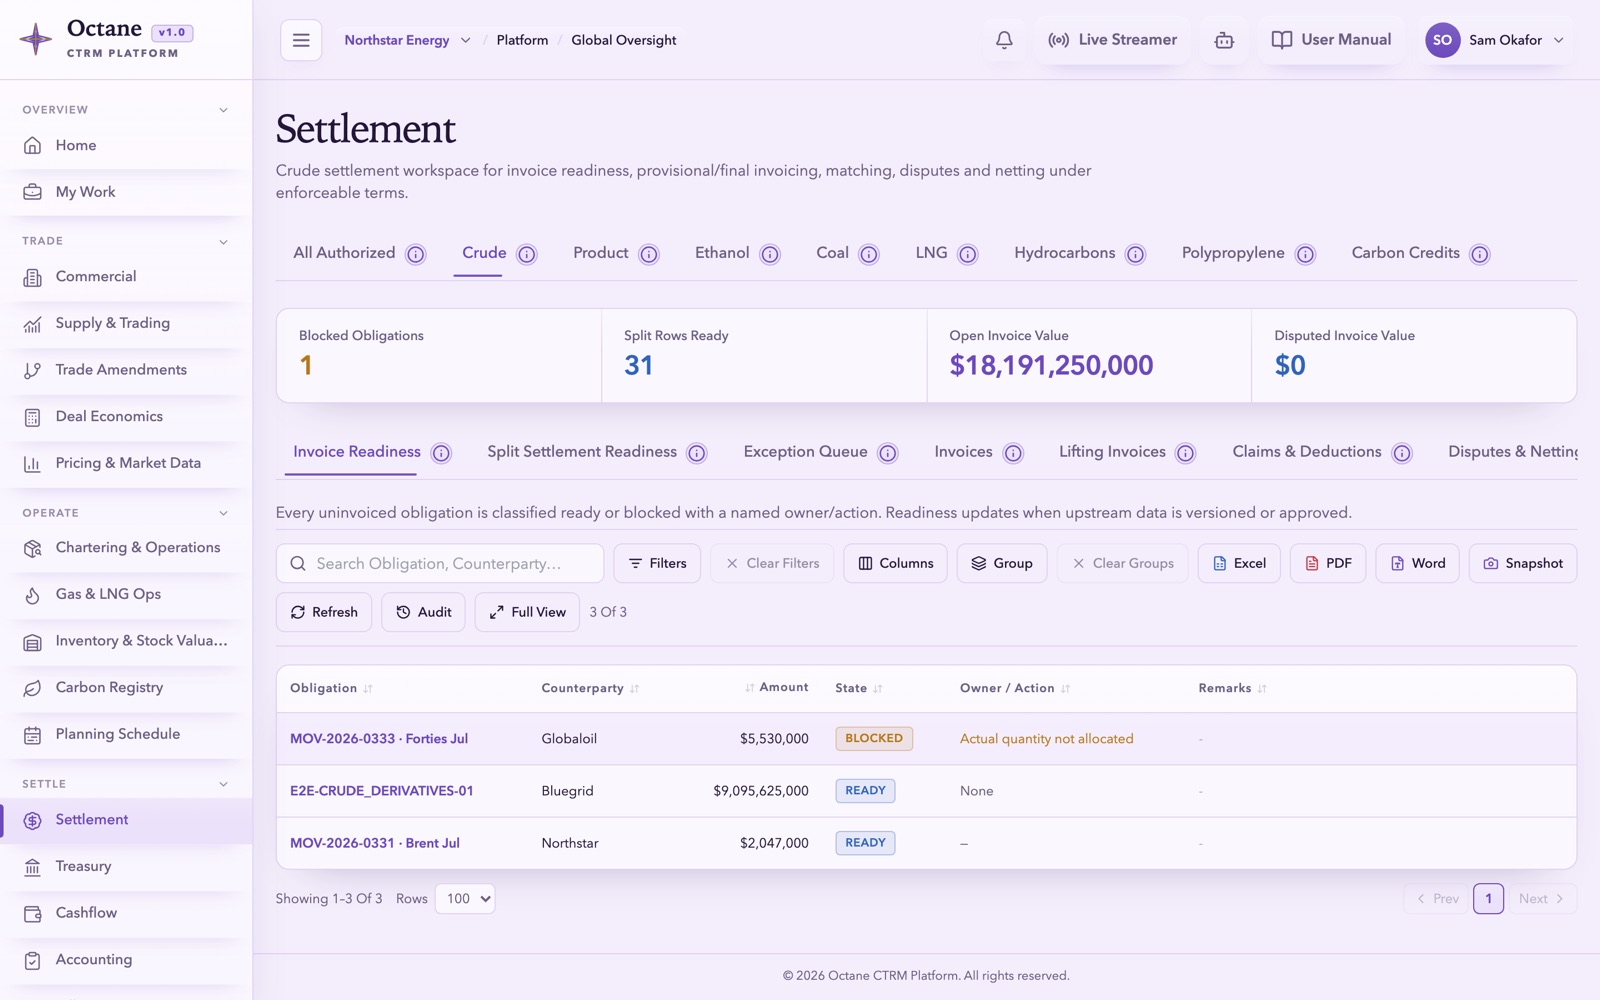Show info icon for Exception Queue
This screenshot has height=1000, width=1600.
[x=888, y=453]
